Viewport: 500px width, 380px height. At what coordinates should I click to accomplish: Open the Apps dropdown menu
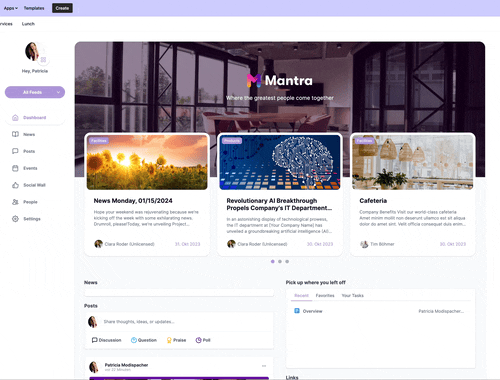point(11,8)
